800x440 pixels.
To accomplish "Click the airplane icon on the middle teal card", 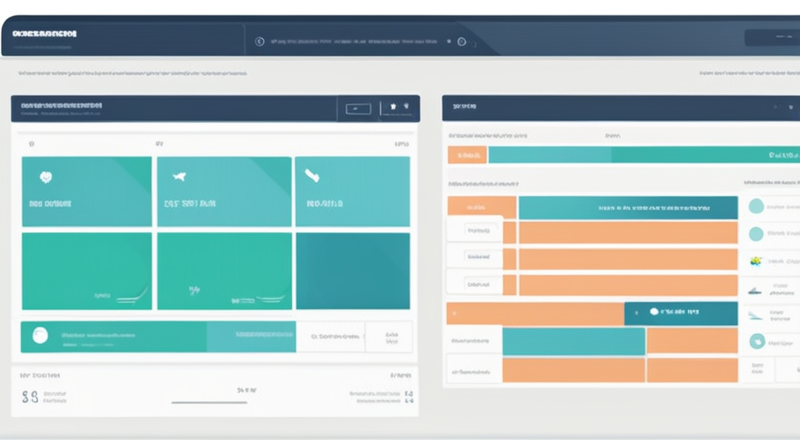I will [x=179, y=177].
